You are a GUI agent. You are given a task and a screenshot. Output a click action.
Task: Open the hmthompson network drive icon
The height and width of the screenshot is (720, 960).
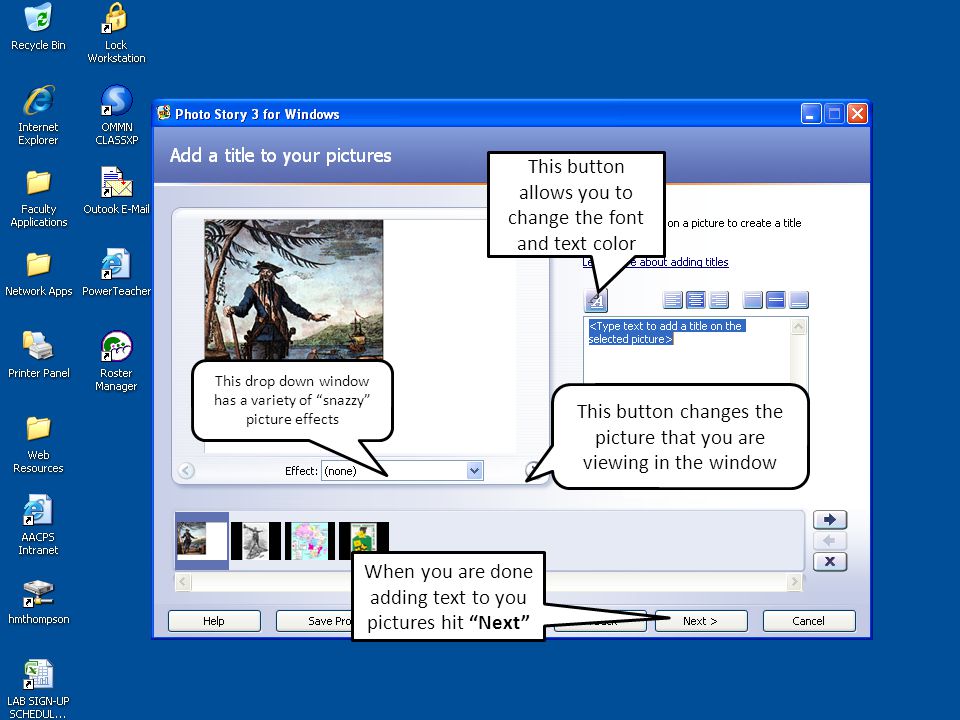38,602
